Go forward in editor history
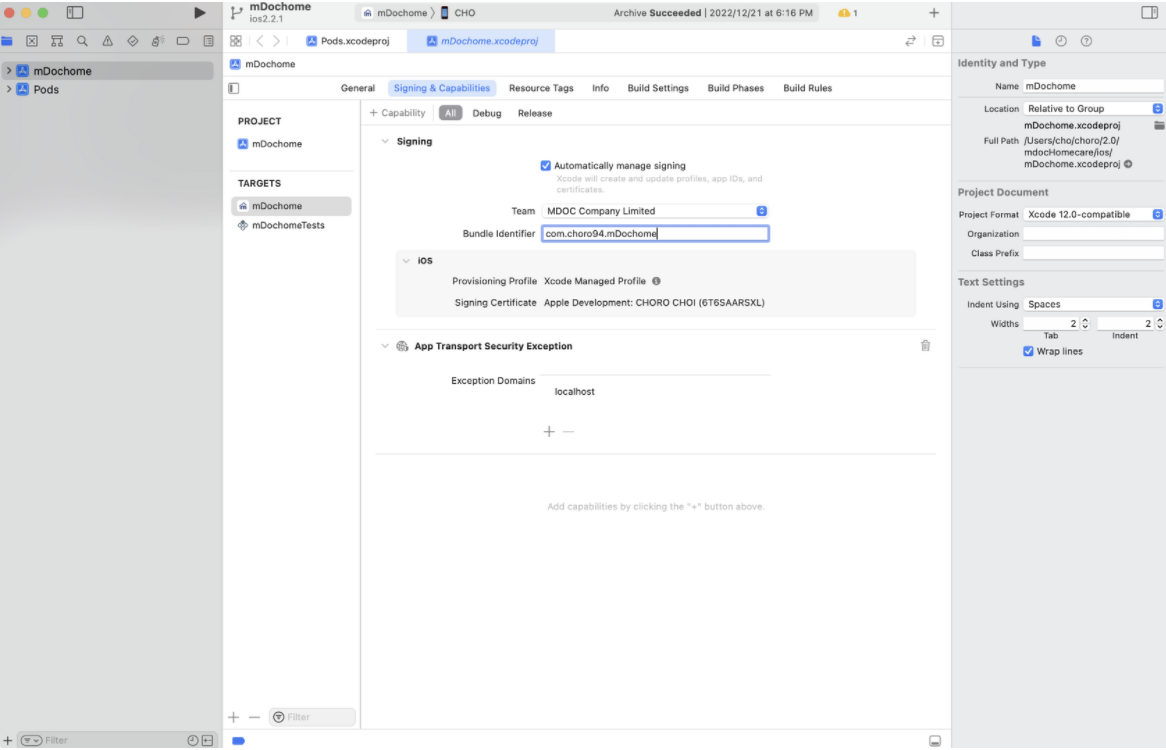1166x750 pixels. point(277,41)
